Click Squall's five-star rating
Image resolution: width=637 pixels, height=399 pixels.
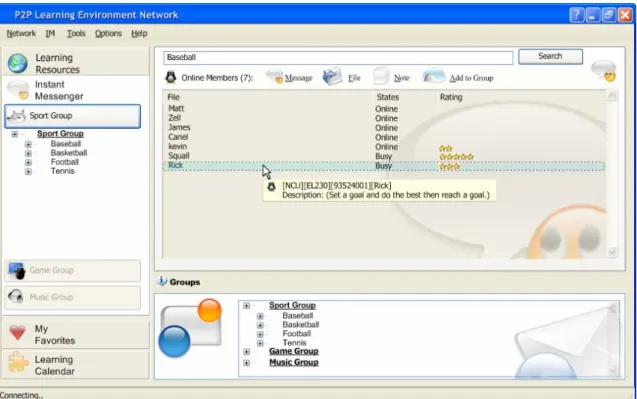pyautogui.click(x=456, y=157)
